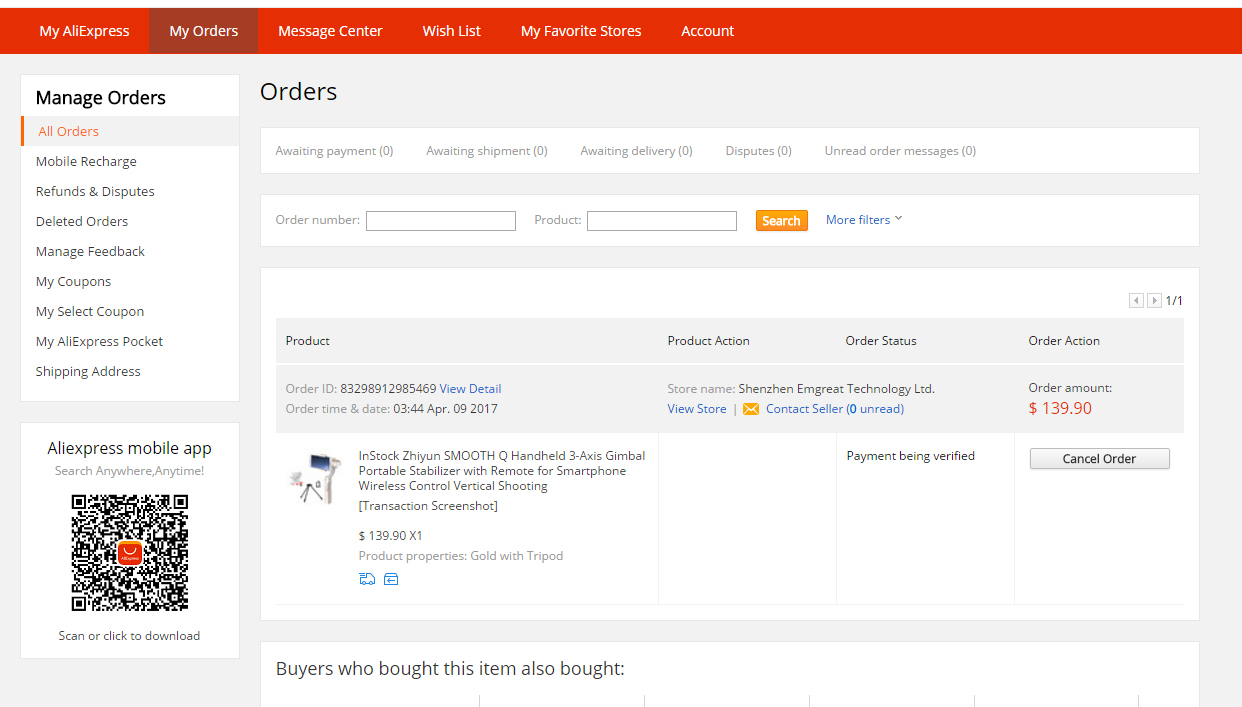This screenshot has width=1242, height=707.
Task: Click the Payment being verified status
Action: [911, 456]
